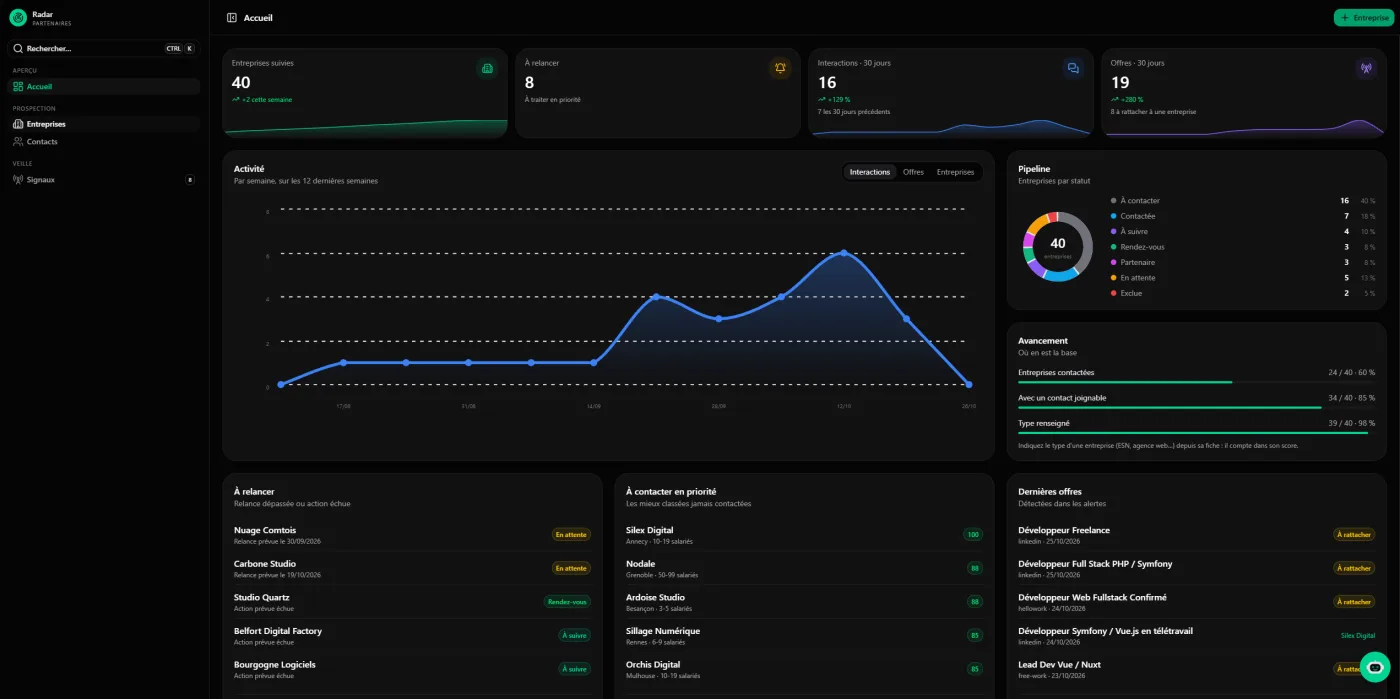Image resolution: width=1400 pixels, height=699 pixels.
Task: Open Carbone Studio follow-up row
Action: 412,568
